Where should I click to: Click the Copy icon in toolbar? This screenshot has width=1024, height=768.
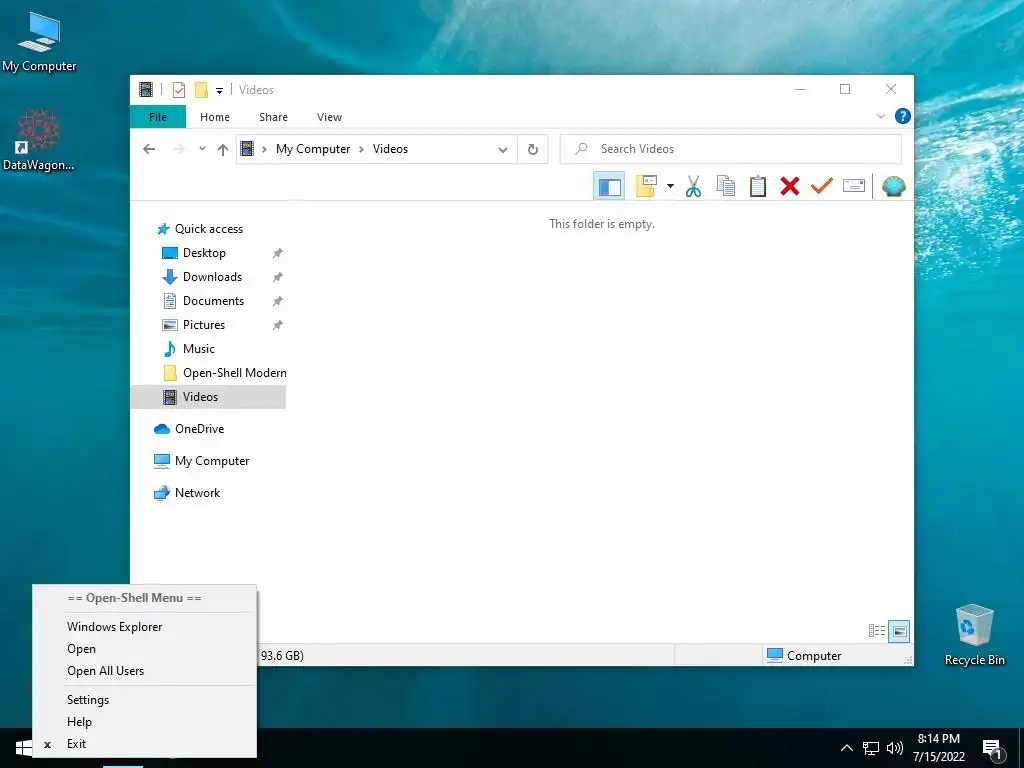tap(726, 186)
